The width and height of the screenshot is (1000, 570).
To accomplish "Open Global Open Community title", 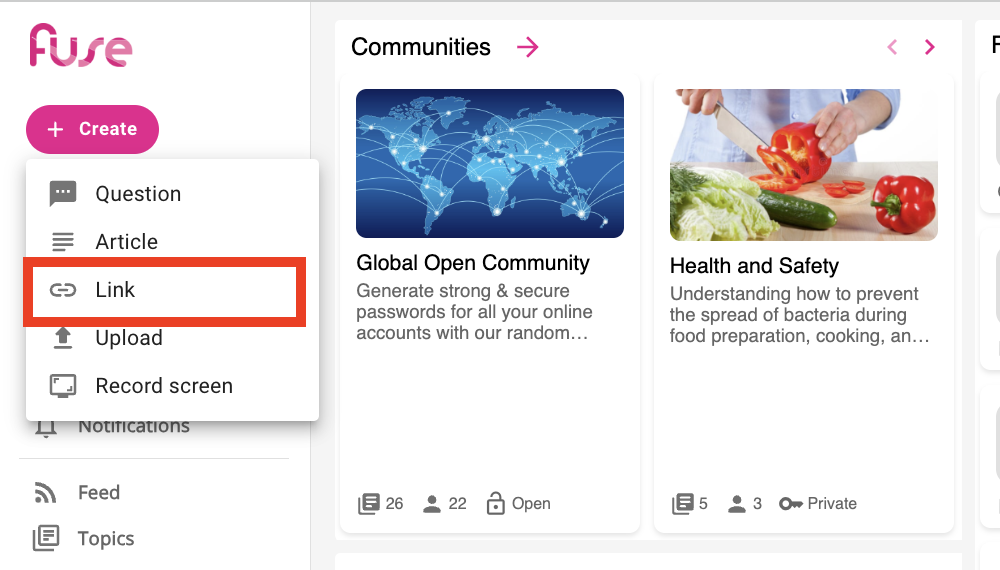I will point(473,263).
